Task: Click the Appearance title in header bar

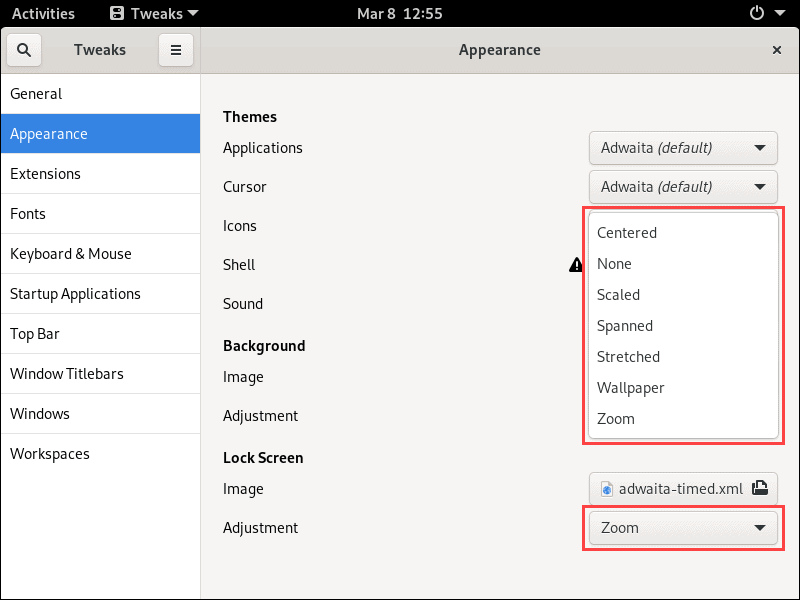Action: 499,50
